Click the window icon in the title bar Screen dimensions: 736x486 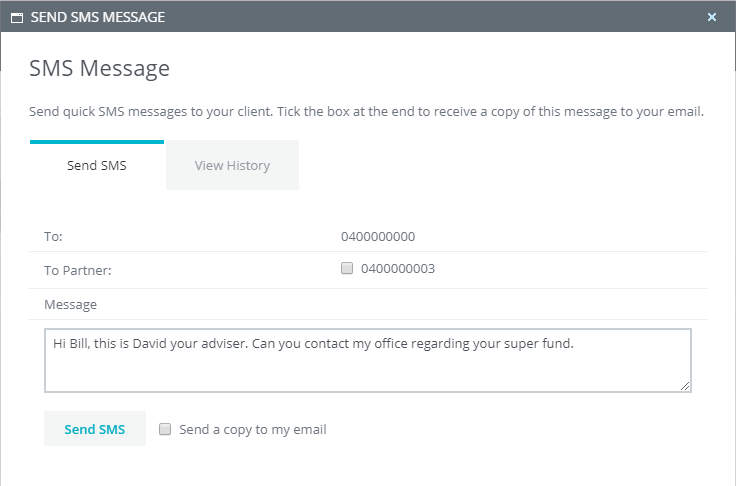click(x=16, y=17)
